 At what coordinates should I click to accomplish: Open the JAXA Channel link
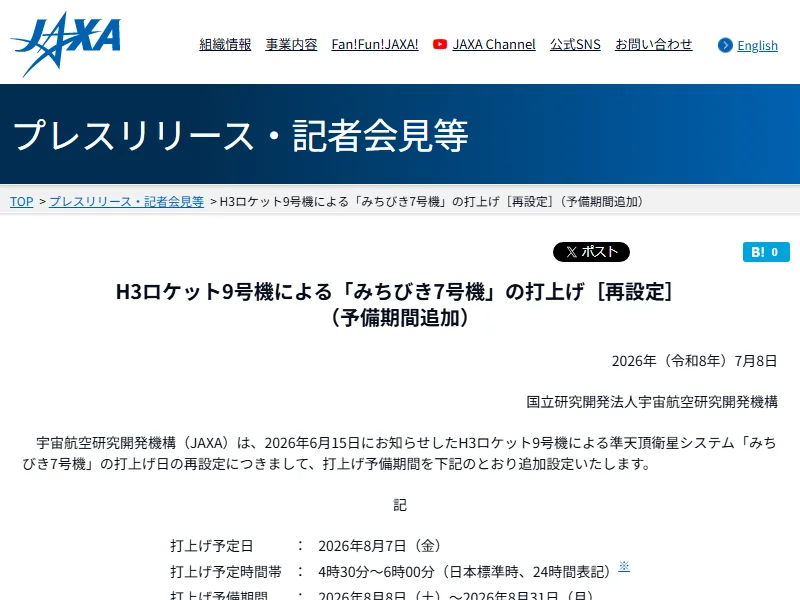(494, 44)
